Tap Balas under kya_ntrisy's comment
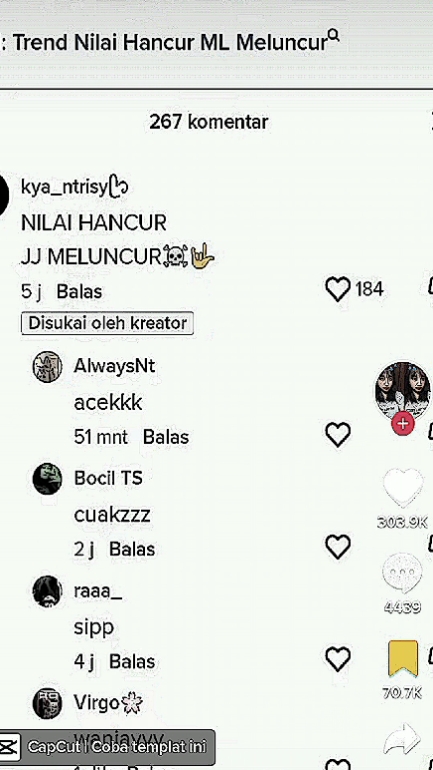Image resolution: width=433 pixels, height=770 pixels. pyautogui.click(x=80, y=292)
